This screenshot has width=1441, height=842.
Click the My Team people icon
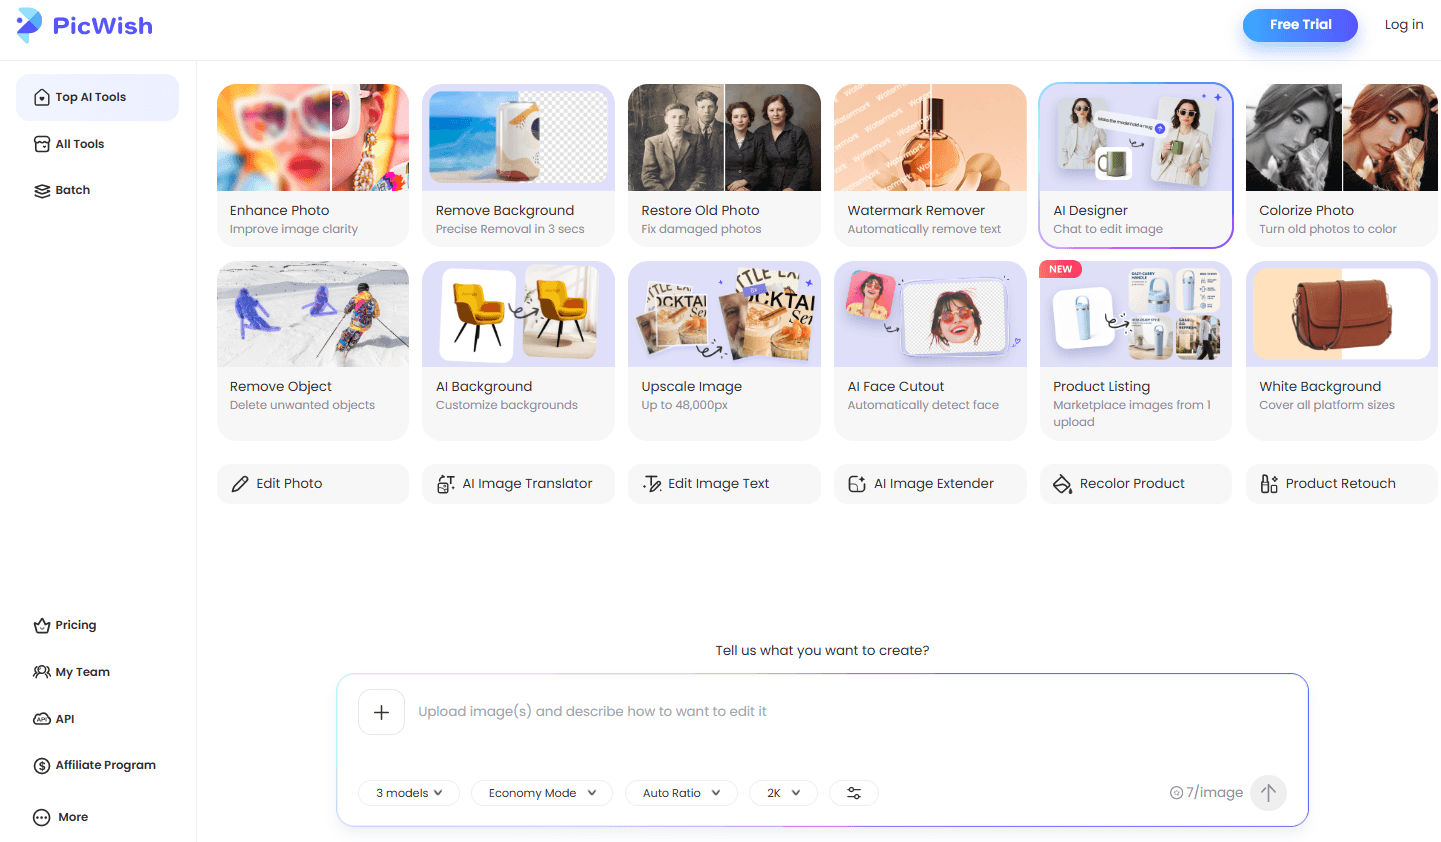42,672
